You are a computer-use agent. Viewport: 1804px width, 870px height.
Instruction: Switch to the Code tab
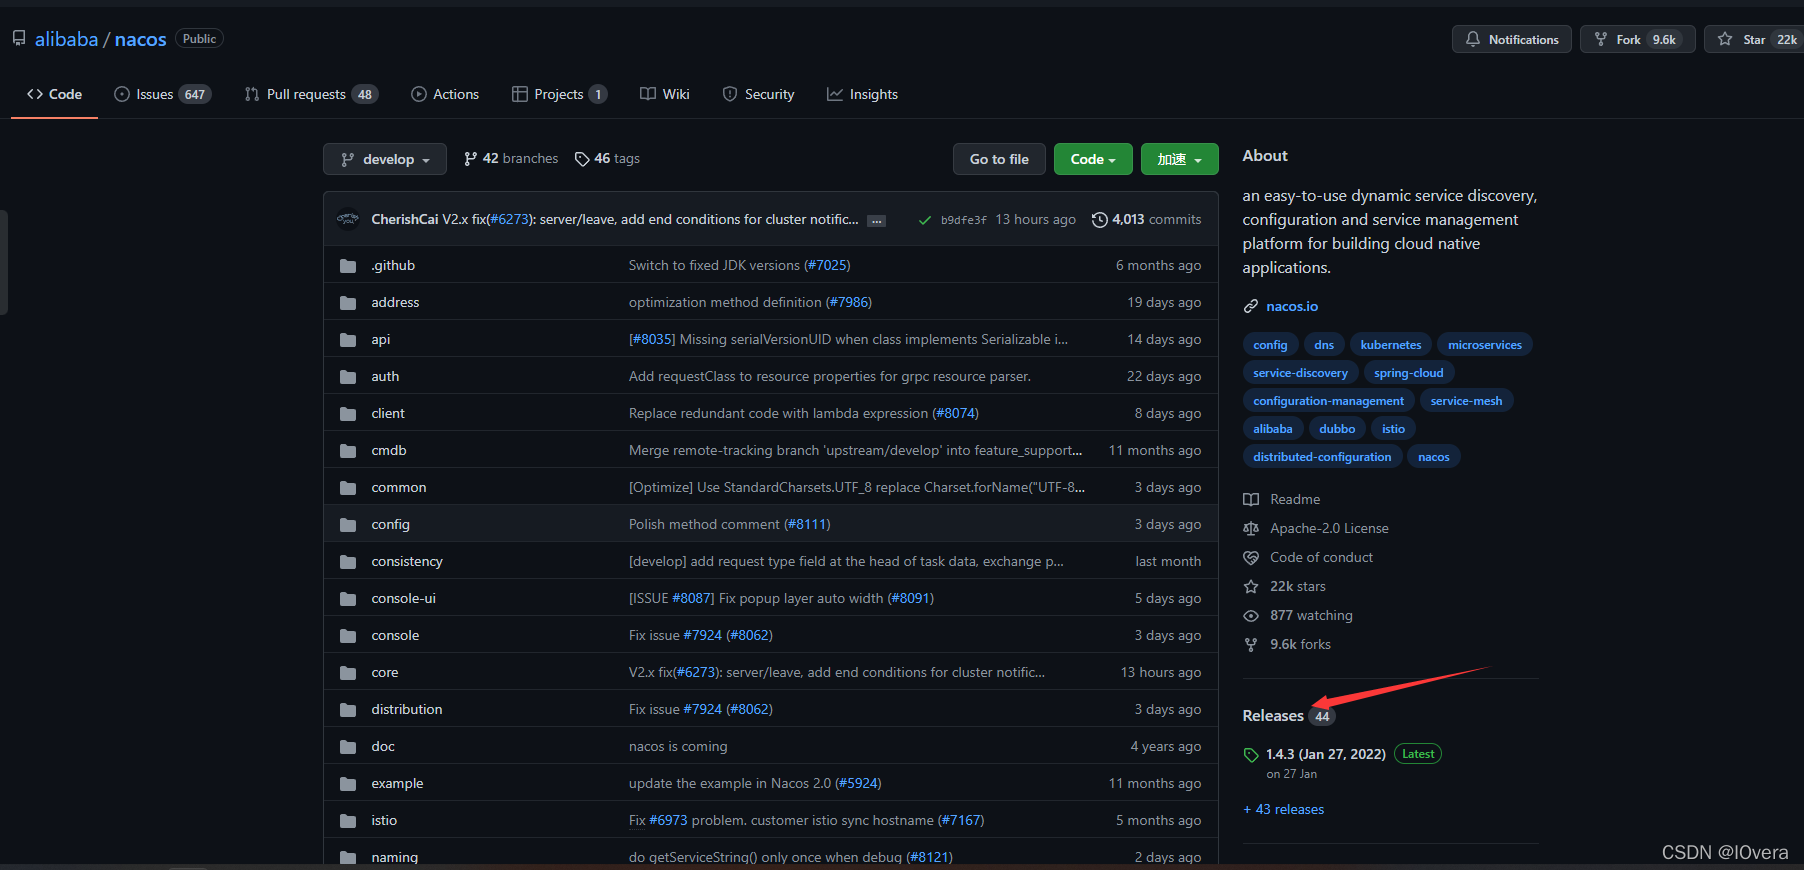pyautogui.click(x=54, y=94)
